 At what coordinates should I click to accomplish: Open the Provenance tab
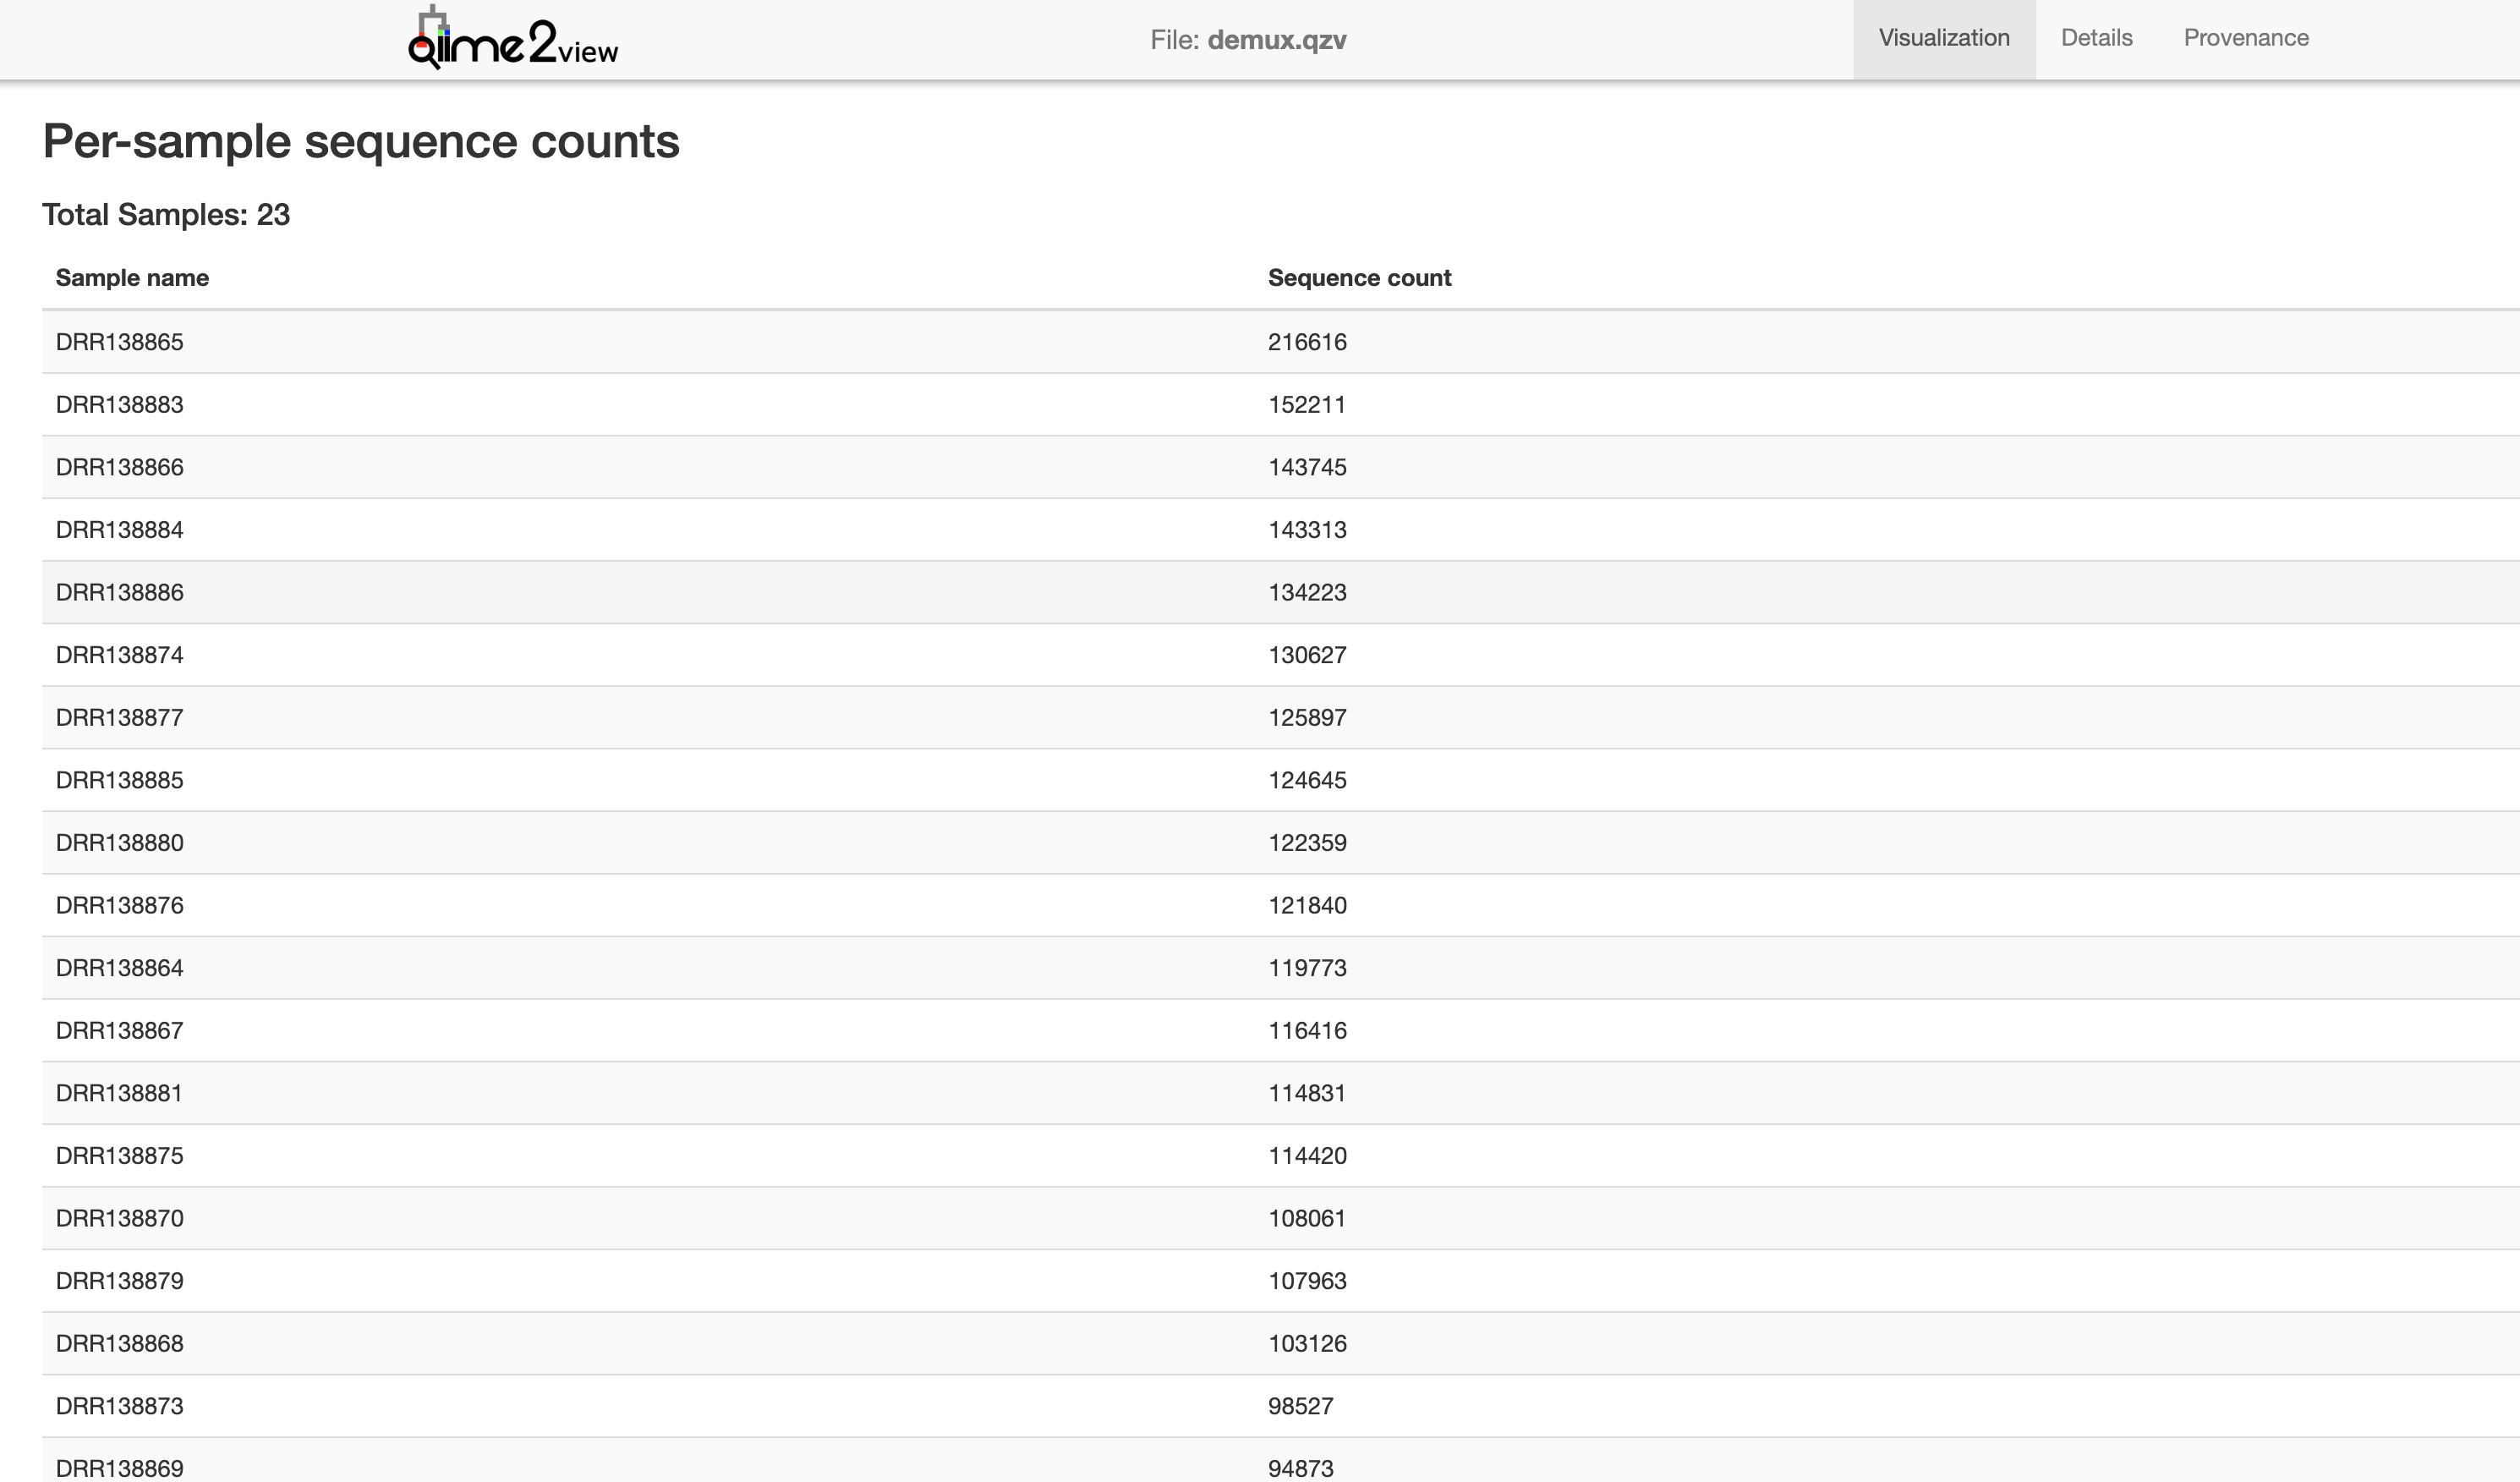click(x=2245, y=38)
